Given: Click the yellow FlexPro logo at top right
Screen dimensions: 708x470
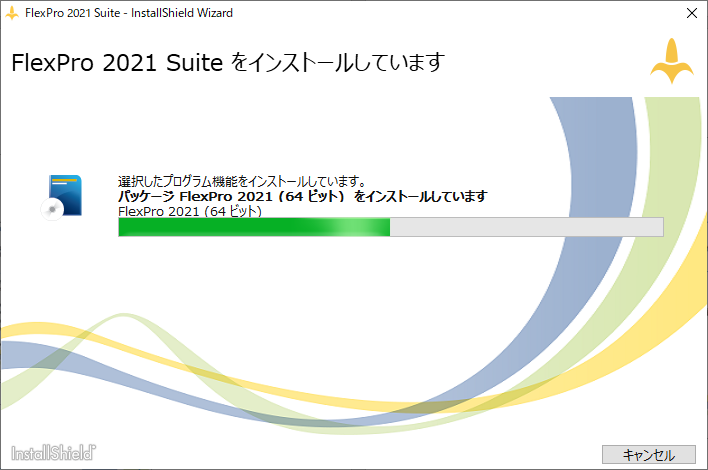Looking at the screenshot, I should [x=672, y=61].
